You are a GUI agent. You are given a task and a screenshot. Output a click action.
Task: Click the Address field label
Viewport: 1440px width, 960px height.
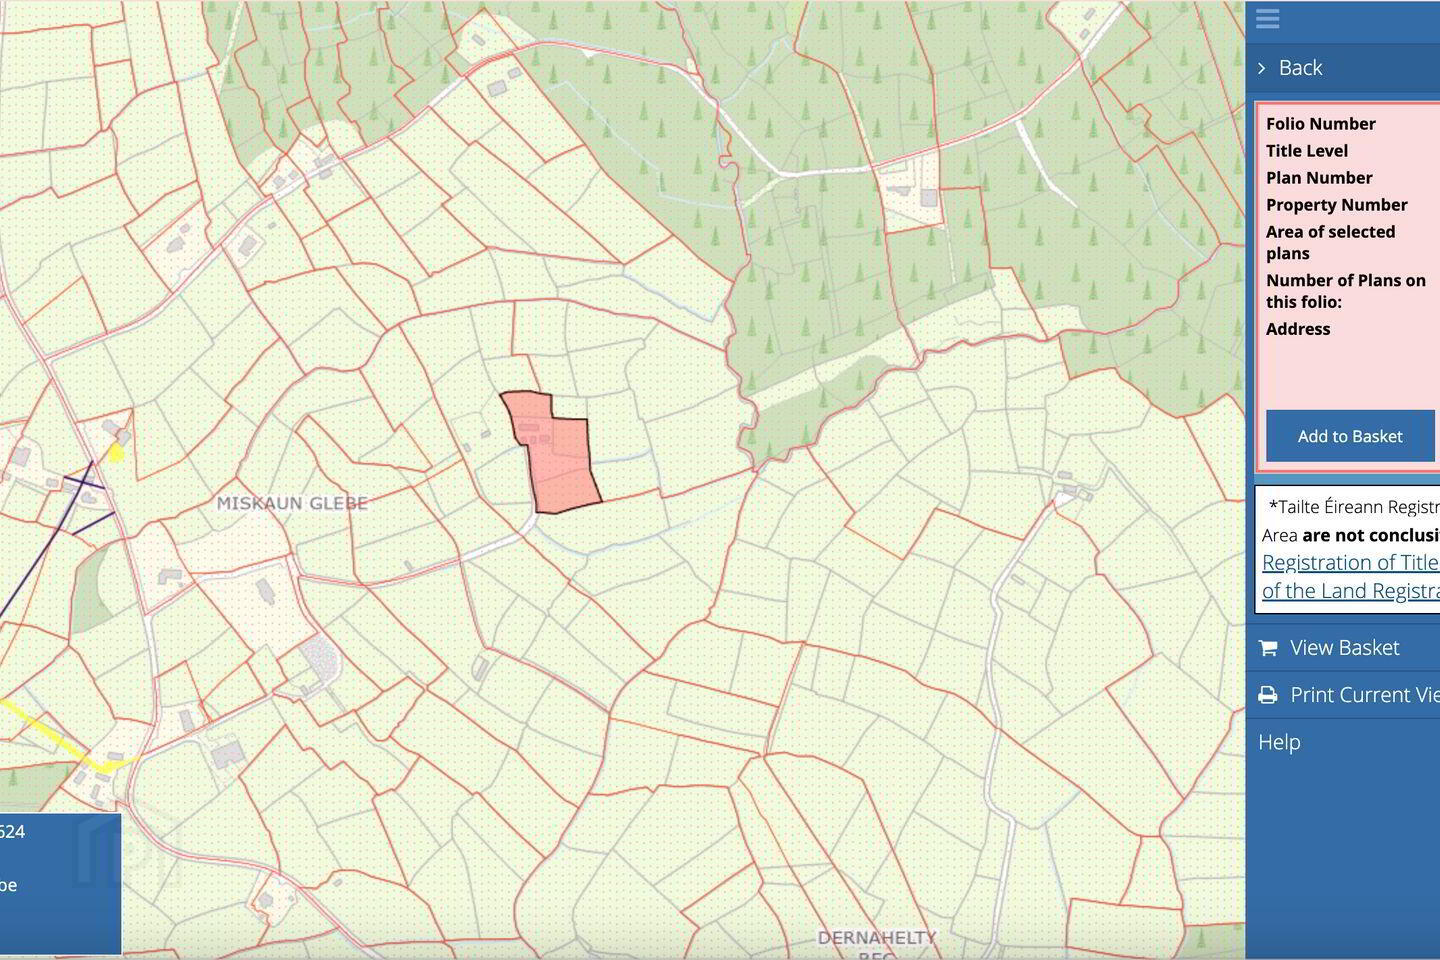pyautogui.click(x=1298, y=329)
